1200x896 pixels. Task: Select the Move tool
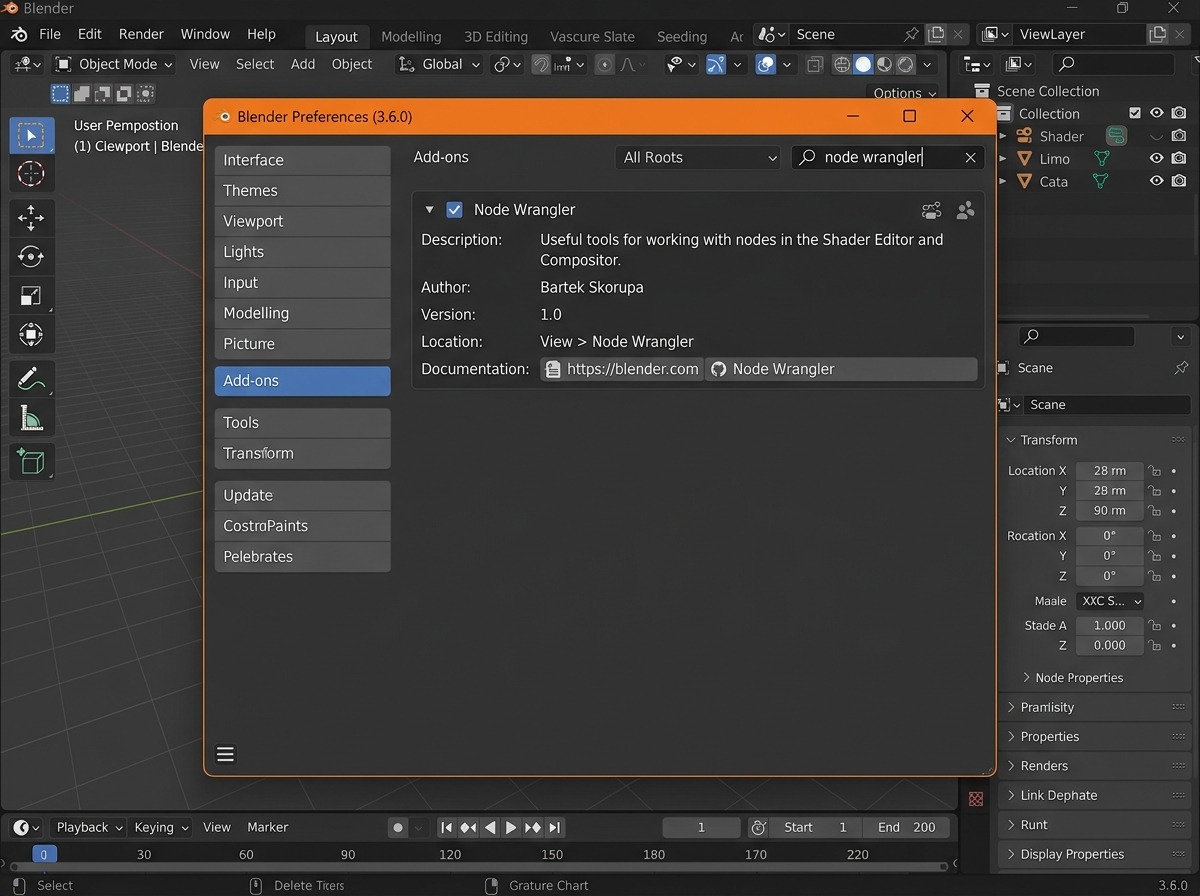[32, 217]
